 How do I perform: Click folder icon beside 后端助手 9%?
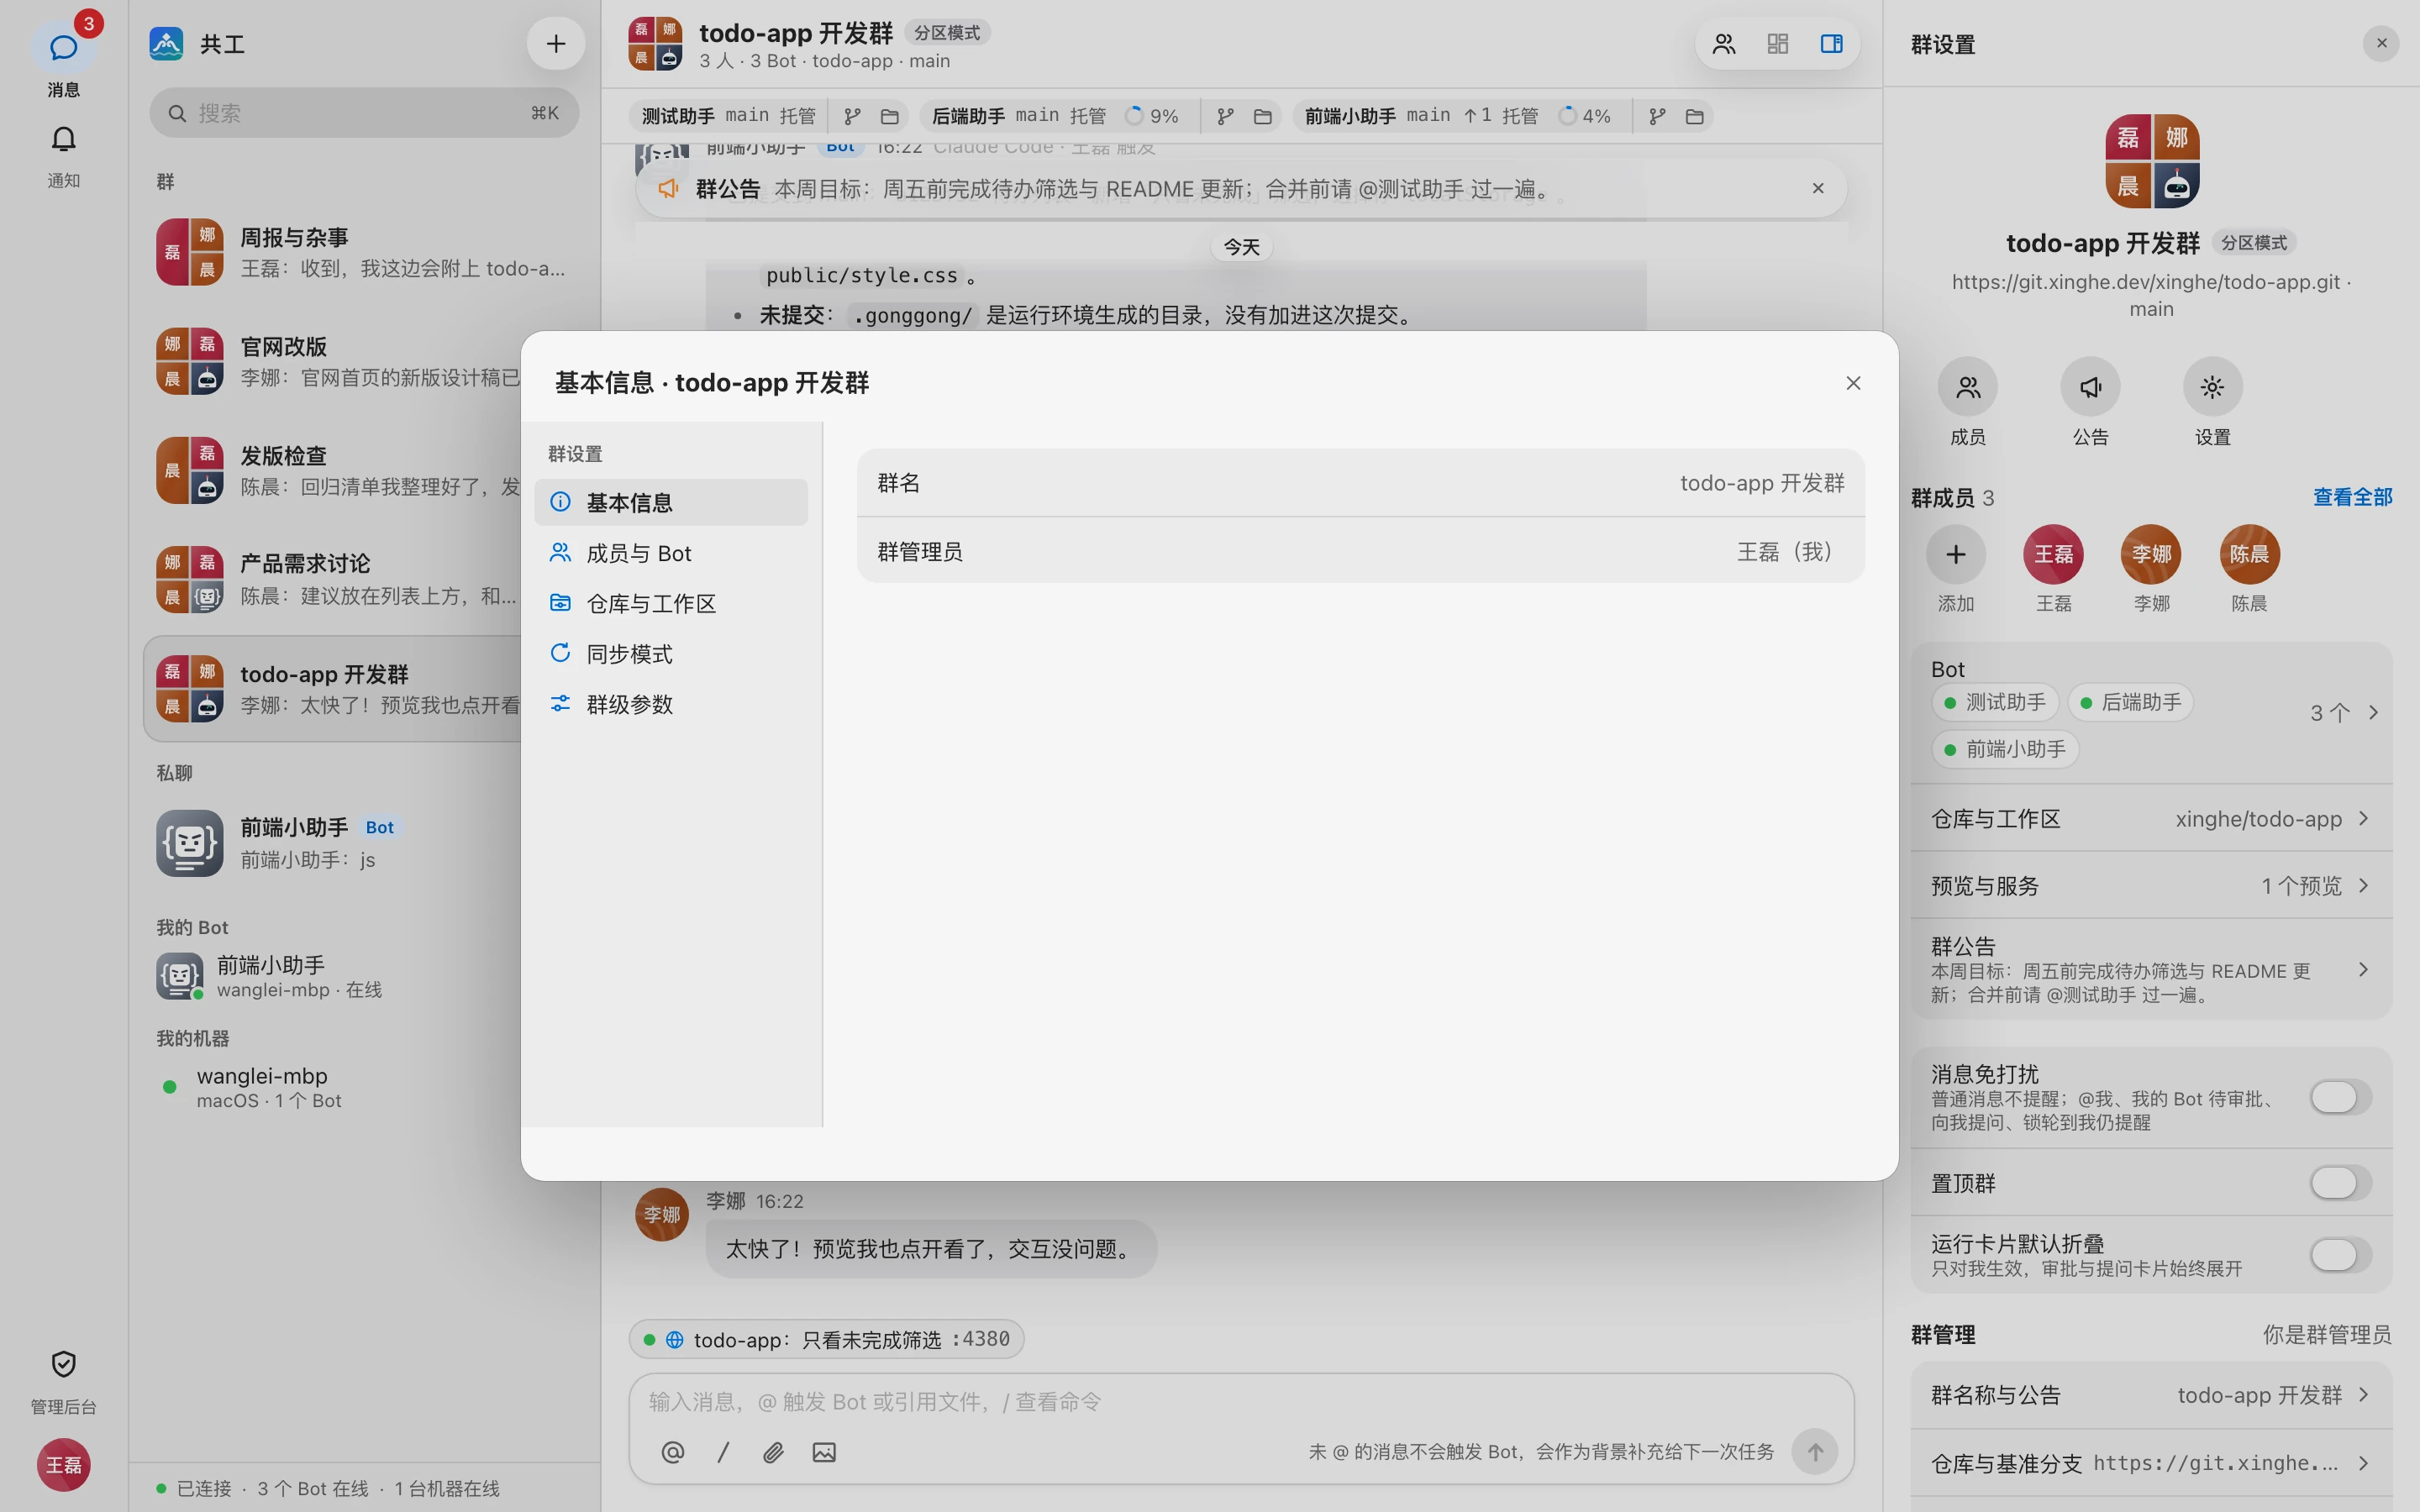(1262, 116)
